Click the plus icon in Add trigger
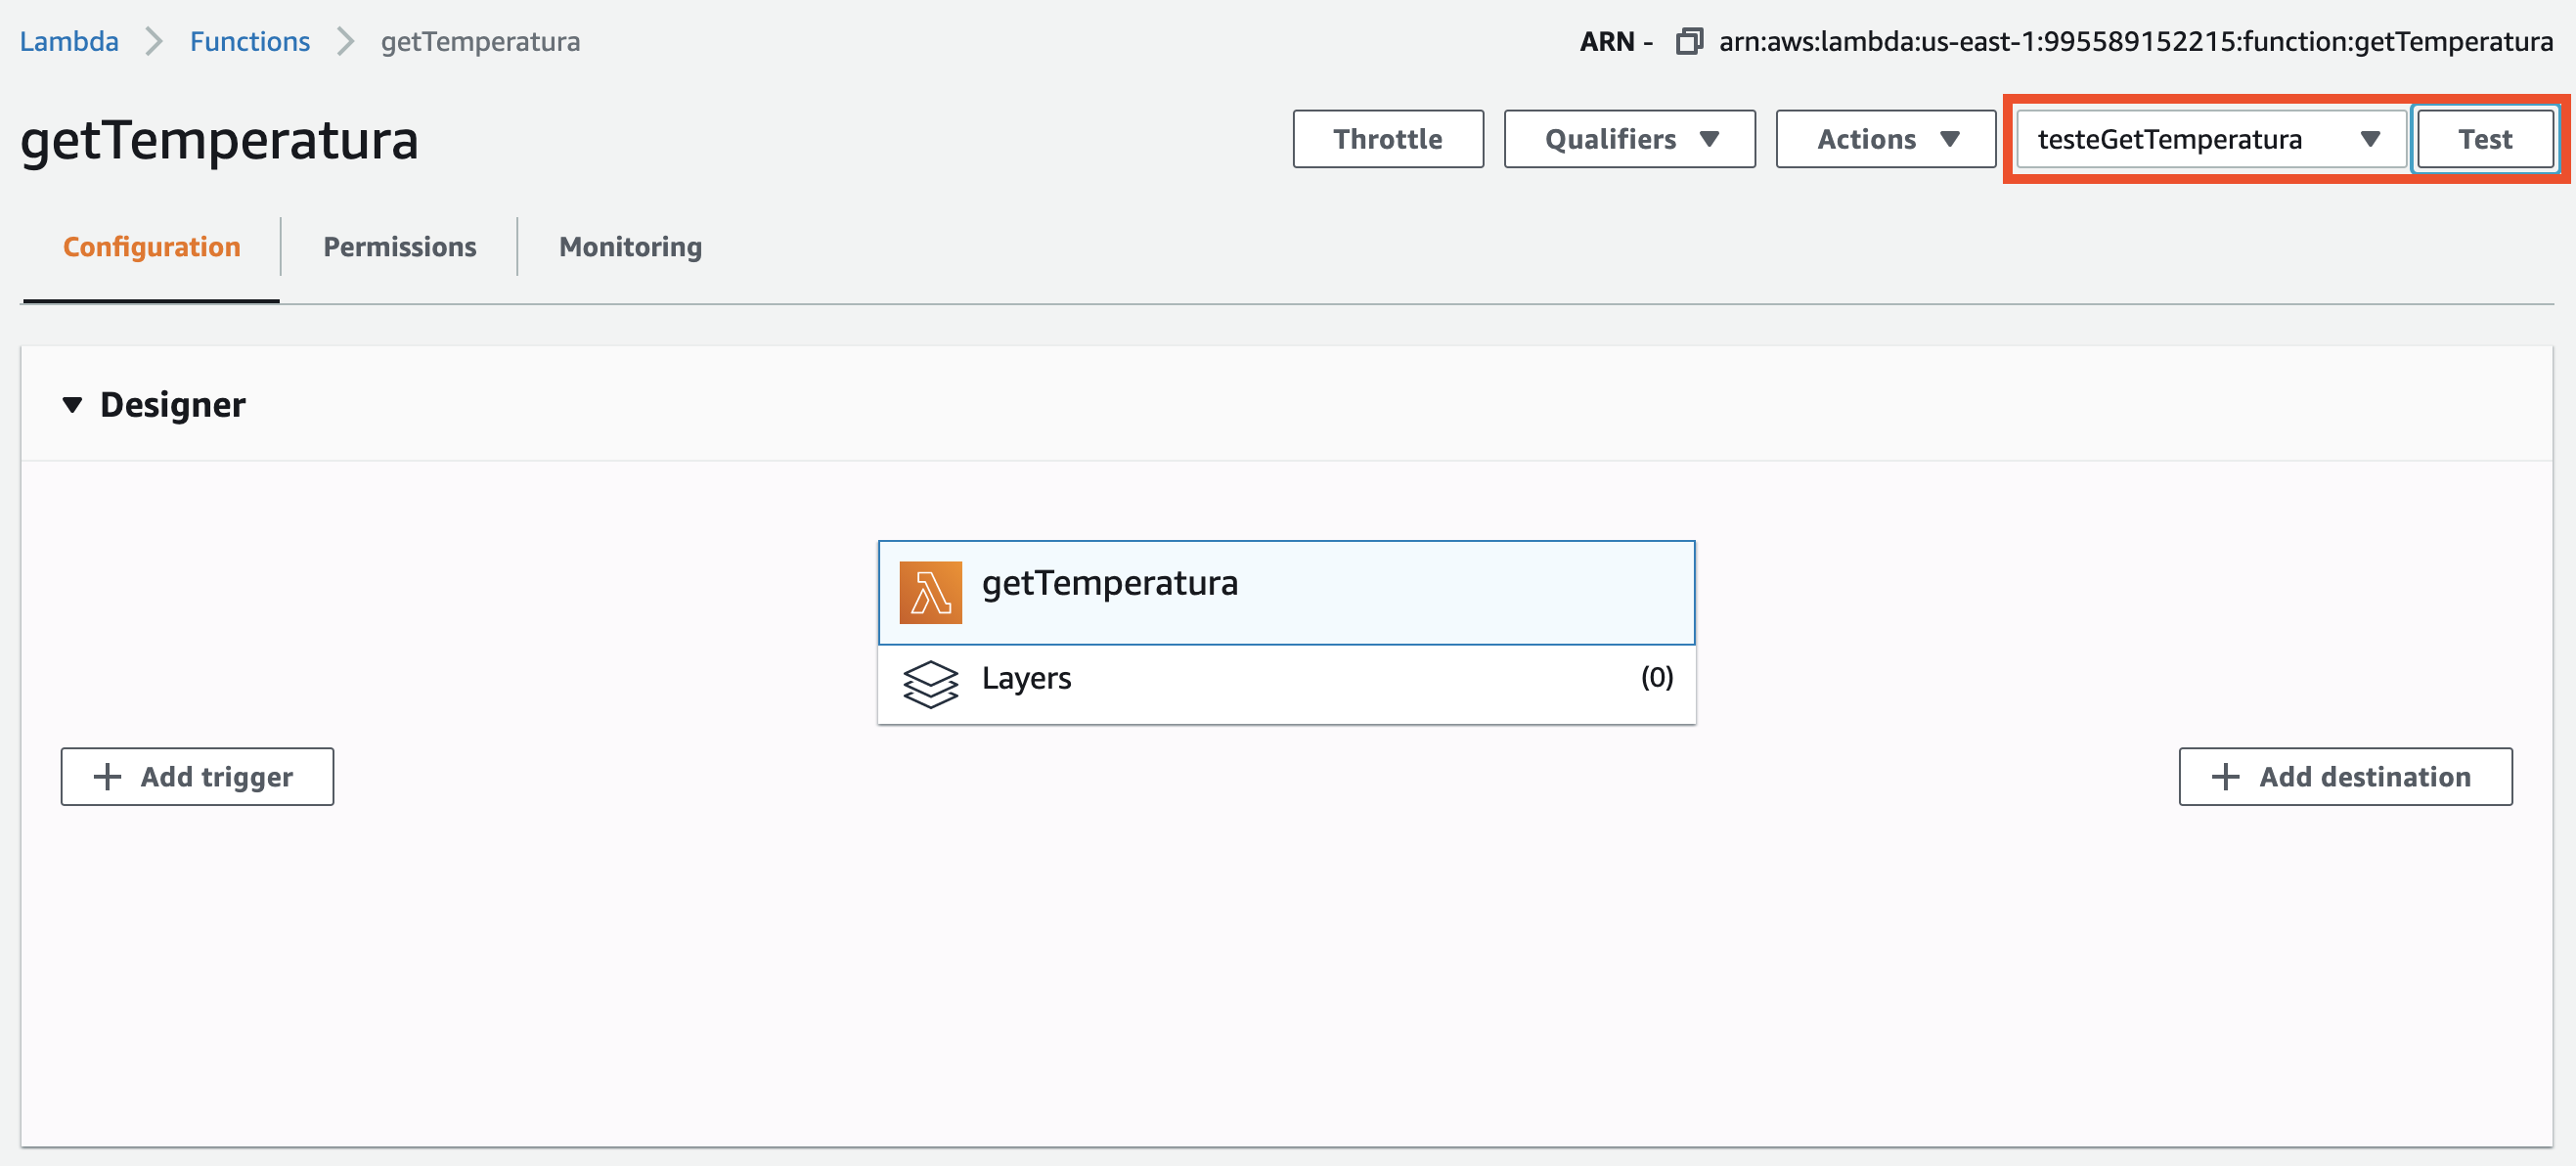The width and height of the screenshot is (2576, 1166). (107, 777)
